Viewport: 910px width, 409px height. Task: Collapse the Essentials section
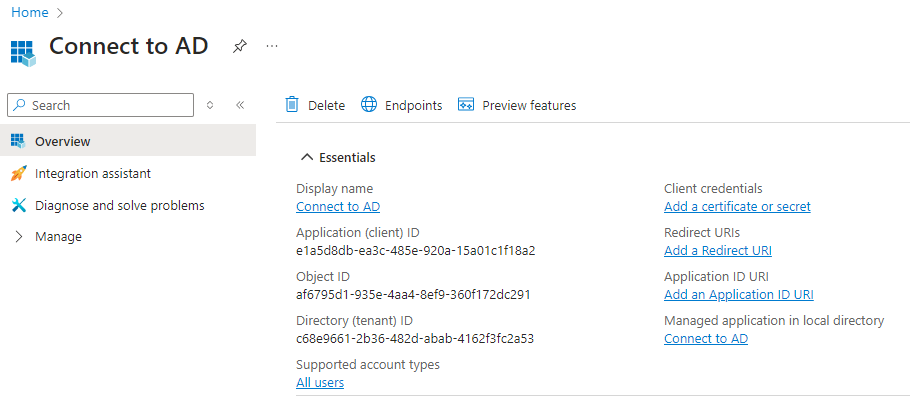(307, 157)
